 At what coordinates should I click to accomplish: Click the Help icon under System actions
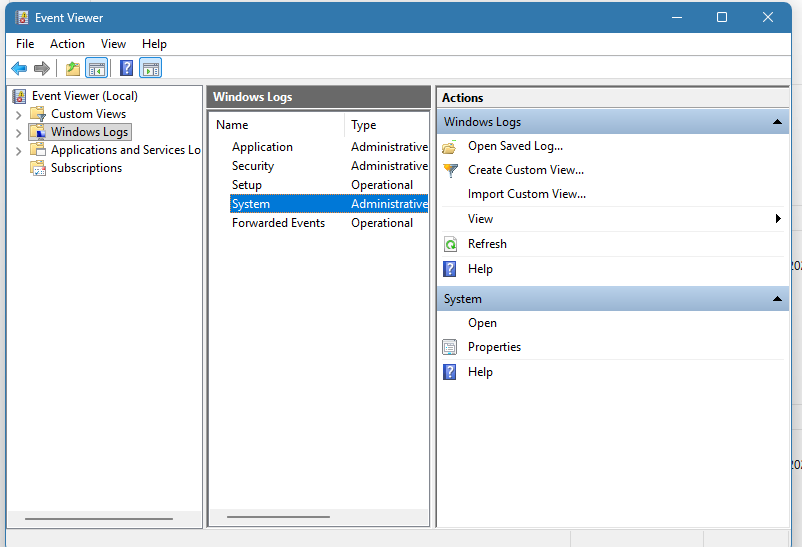pos(450,372)
